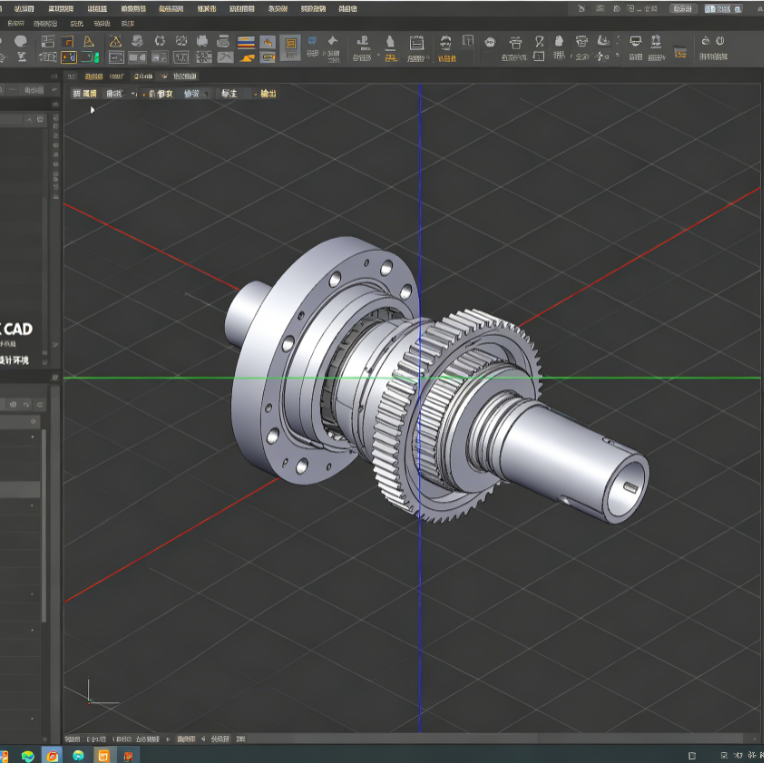Click the blue shield icon in the toolbar
This screenshot has width=764, height=763.
click(x=312, y=40)
